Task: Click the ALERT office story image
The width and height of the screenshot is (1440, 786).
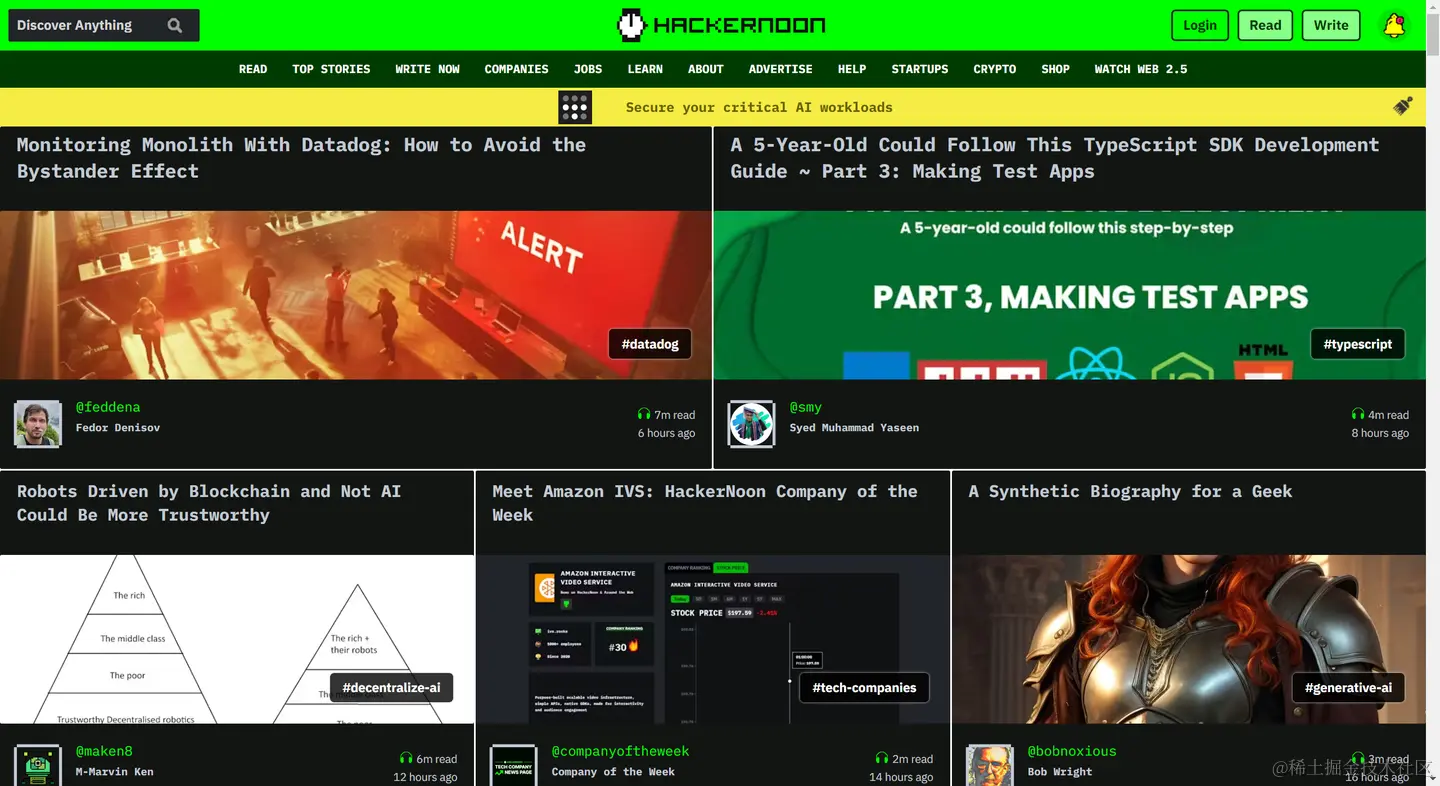Action: (x=355, y=295)
